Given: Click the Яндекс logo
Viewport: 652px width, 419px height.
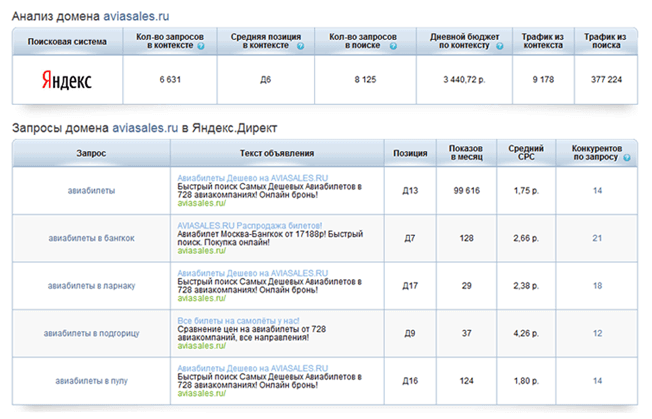Looking at the screenshot, I should tap(67, 80).
